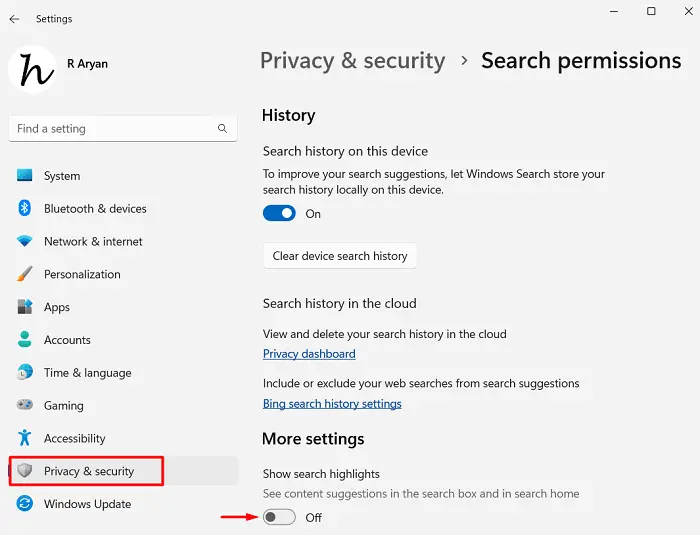The width and height of the screenshot is (700, 535).
Task: Click the Bluetooth & devices icon
Action: pyautogui.click(x=25, y=209)
